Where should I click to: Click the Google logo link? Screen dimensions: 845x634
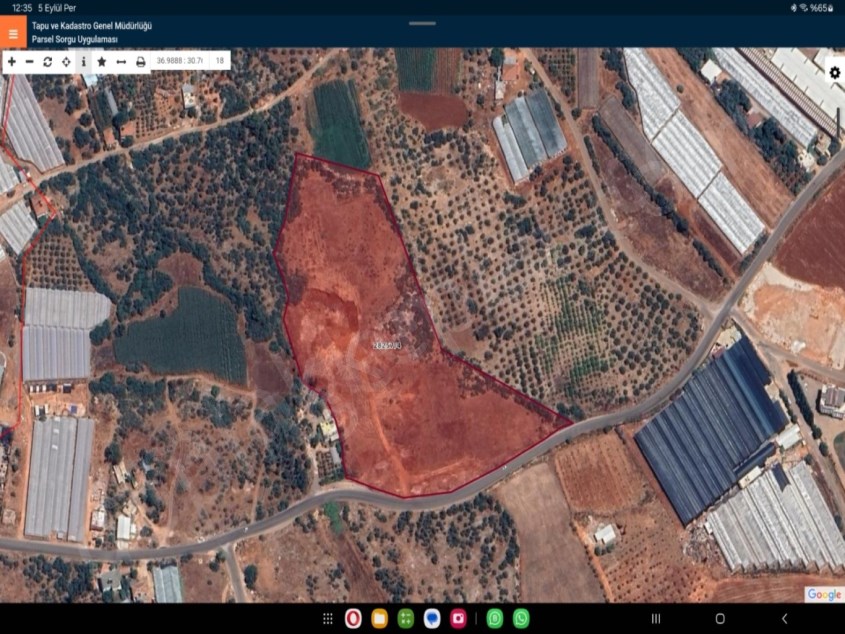pyautogui.click(x=824, y=594)
